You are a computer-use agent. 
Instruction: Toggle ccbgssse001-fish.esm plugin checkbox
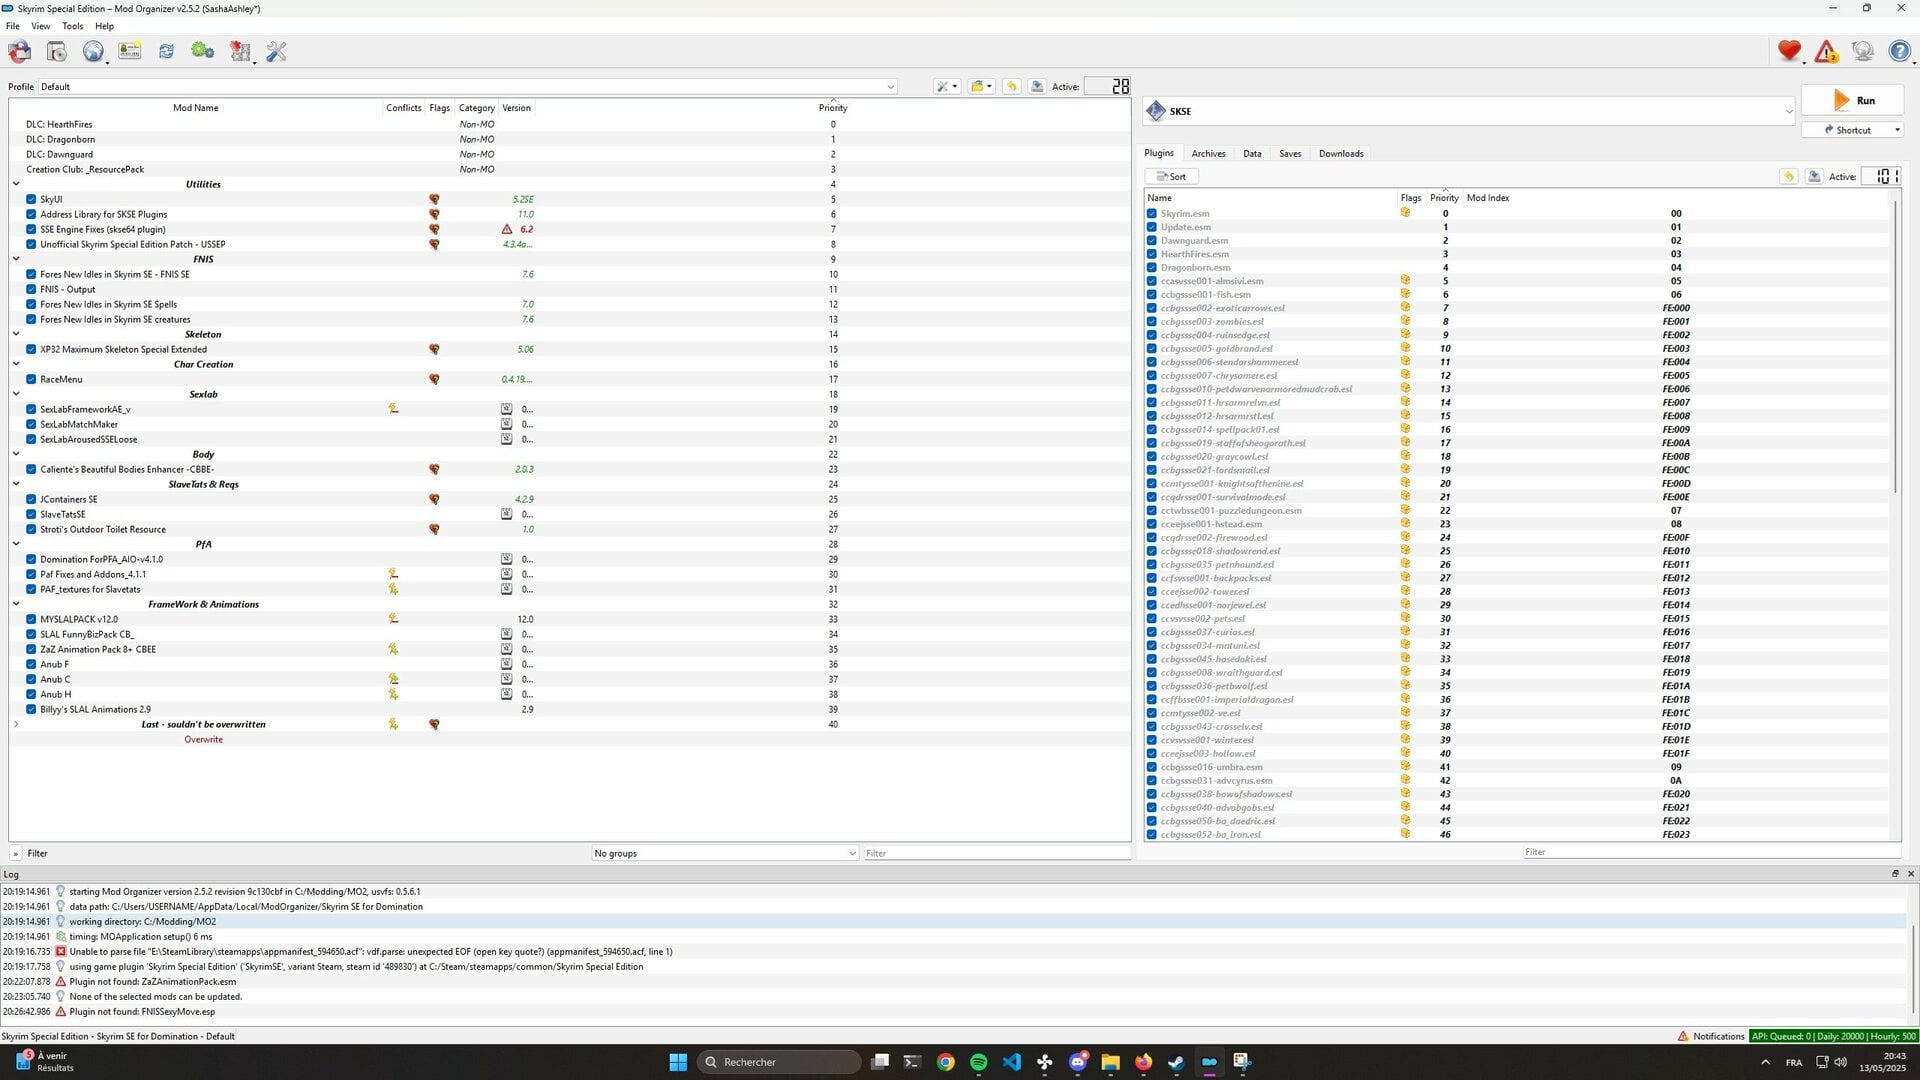tap(1152, 294)
